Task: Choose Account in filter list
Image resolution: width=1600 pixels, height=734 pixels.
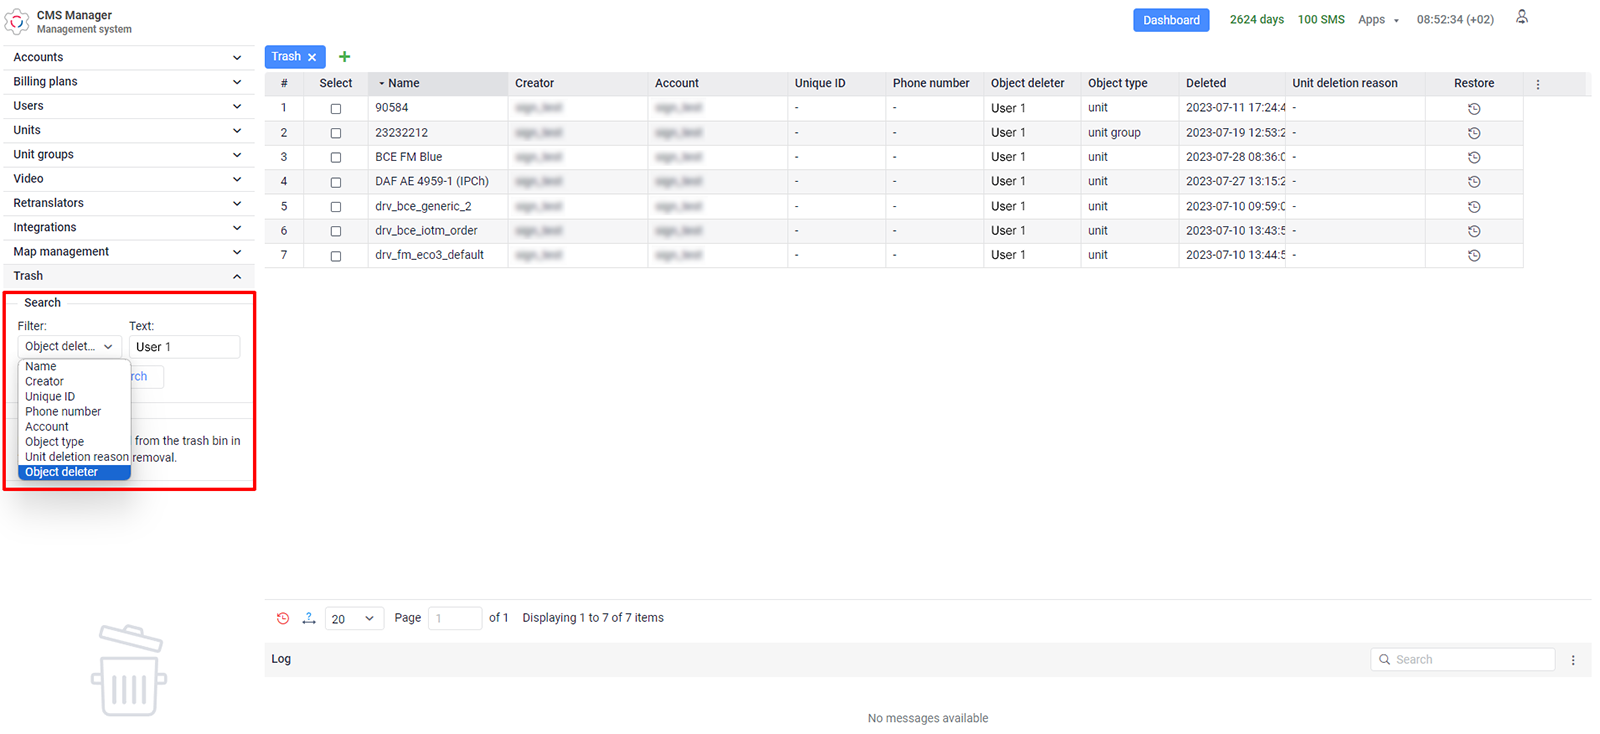Action: pos(74,427)
